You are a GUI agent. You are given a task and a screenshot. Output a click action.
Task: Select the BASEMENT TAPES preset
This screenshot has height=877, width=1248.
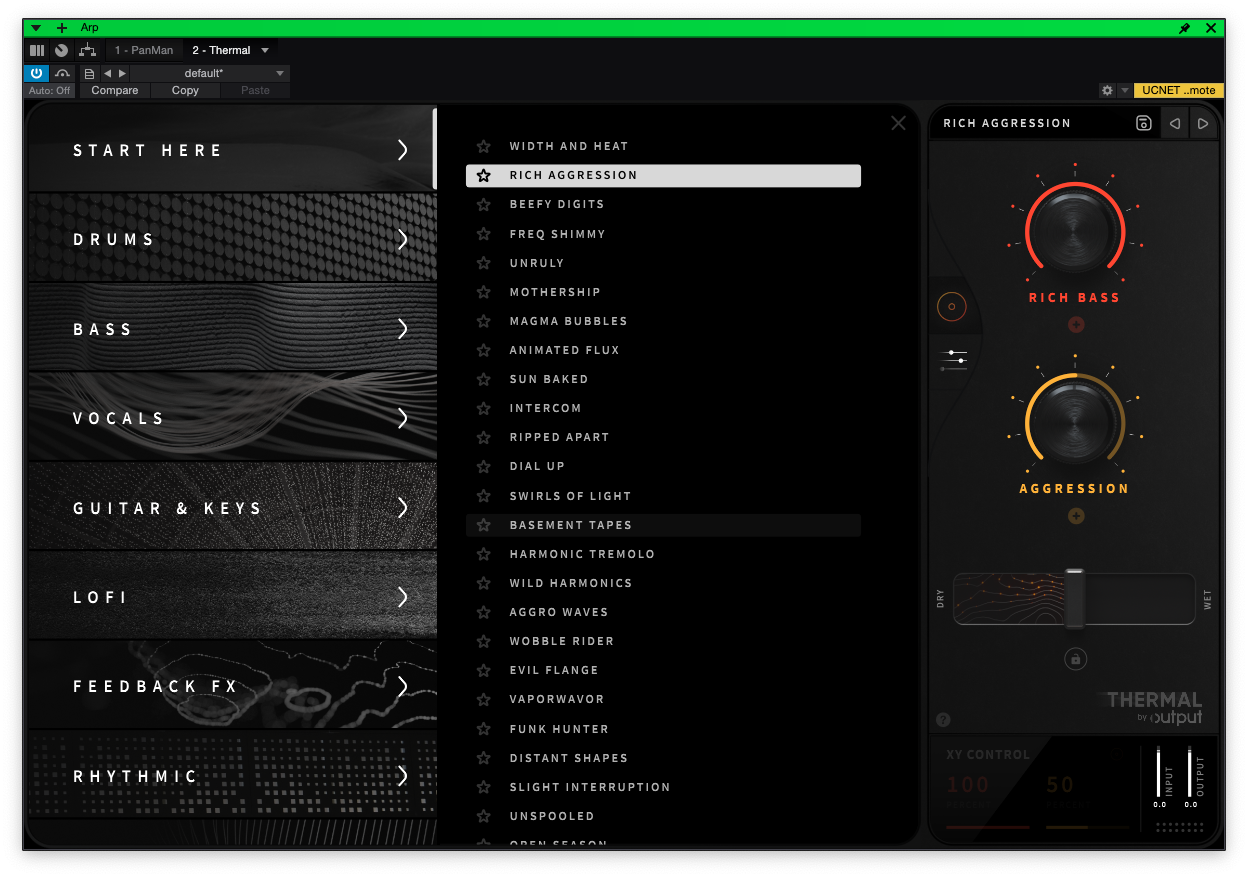pyautogui.click(x=663, y=525)
